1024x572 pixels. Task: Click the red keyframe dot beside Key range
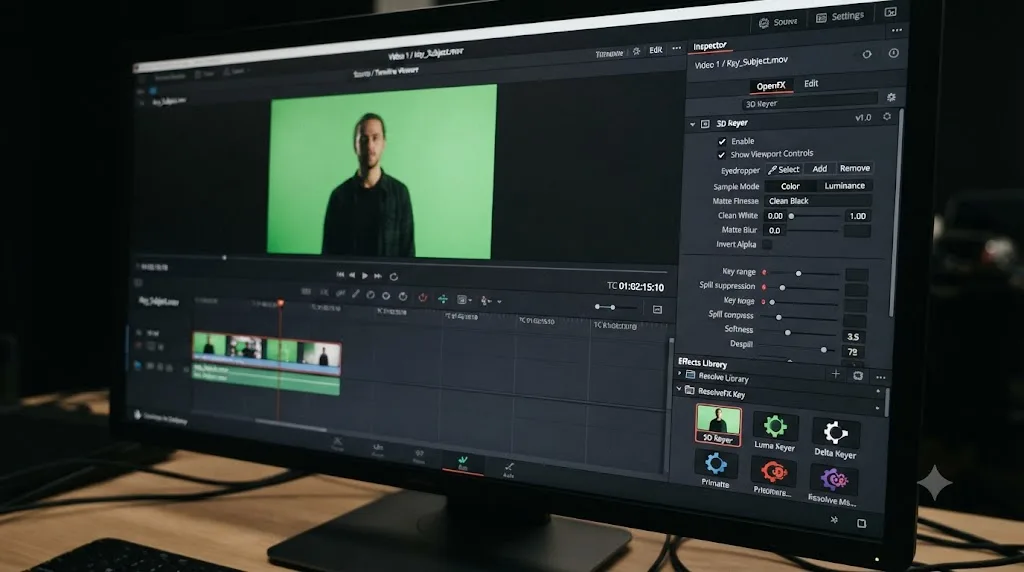click(x=764, y=272)
